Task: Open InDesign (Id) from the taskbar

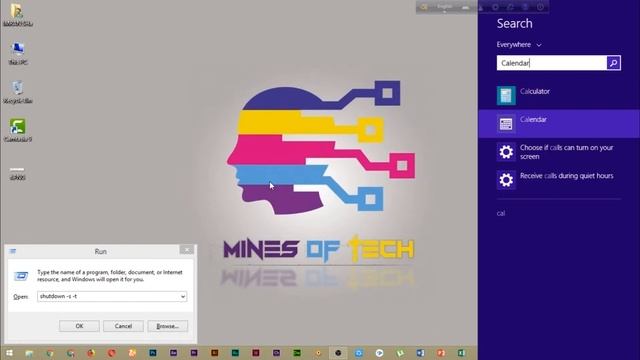Action: click(256, 353)
